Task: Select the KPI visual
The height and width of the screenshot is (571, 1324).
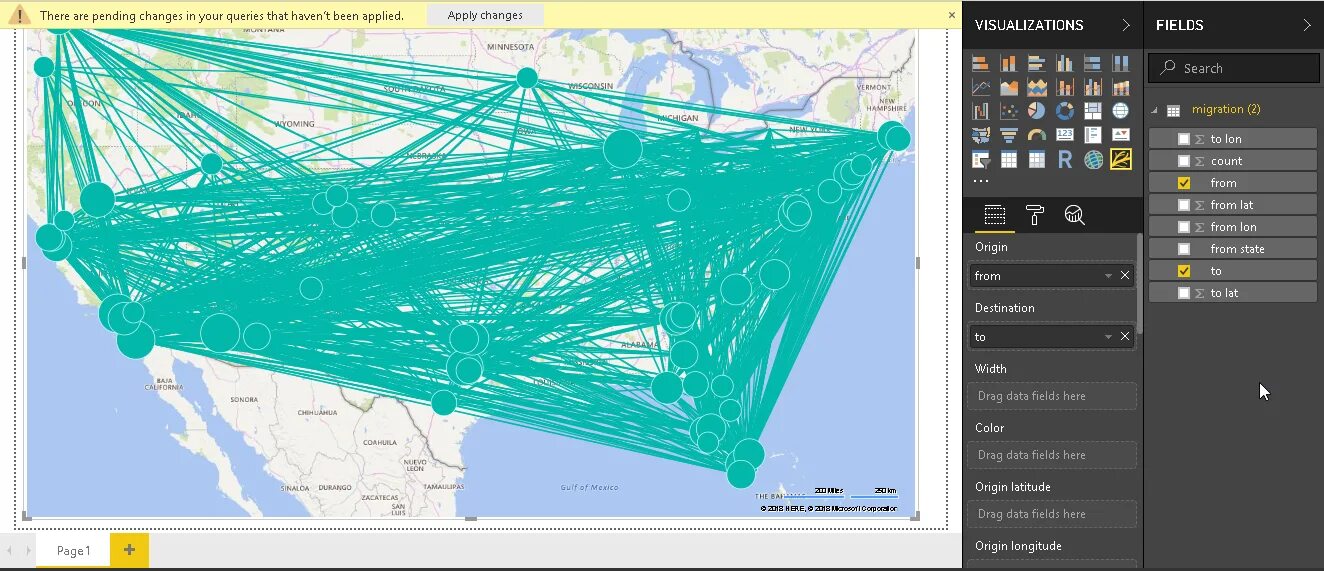Action: pos(1120,135)
